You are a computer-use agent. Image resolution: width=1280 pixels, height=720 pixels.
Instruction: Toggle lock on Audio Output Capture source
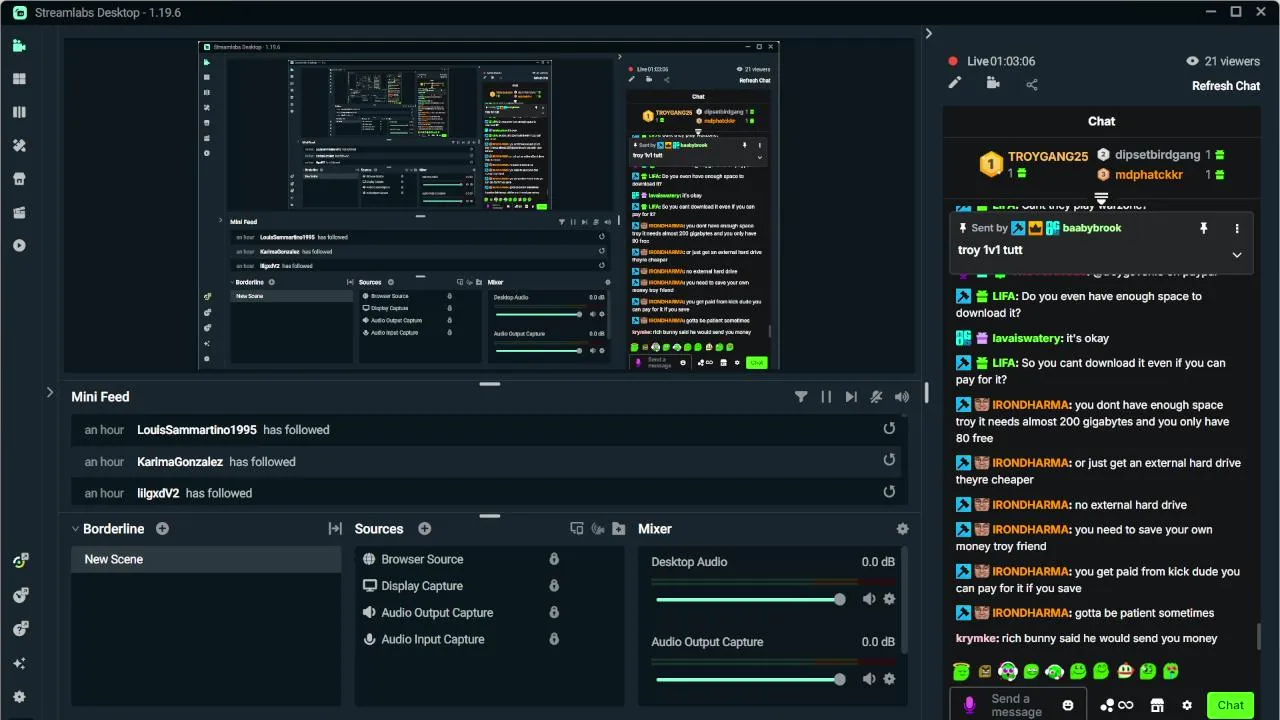point(554,612)
